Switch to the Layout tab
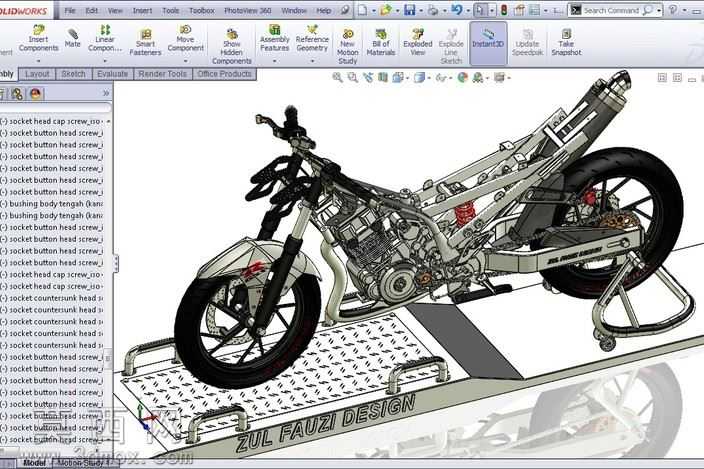 [37, 74]
